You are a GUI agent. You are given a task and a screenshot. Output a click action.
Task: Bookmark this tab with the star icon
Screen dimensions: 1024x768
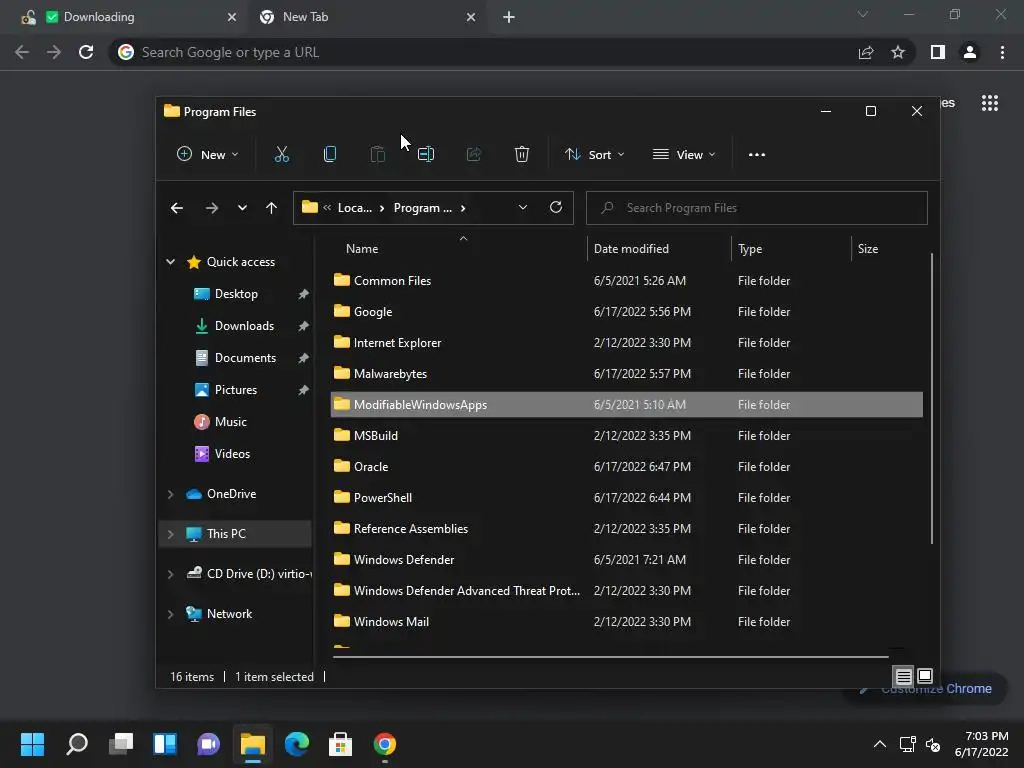(x=898, y=52)
